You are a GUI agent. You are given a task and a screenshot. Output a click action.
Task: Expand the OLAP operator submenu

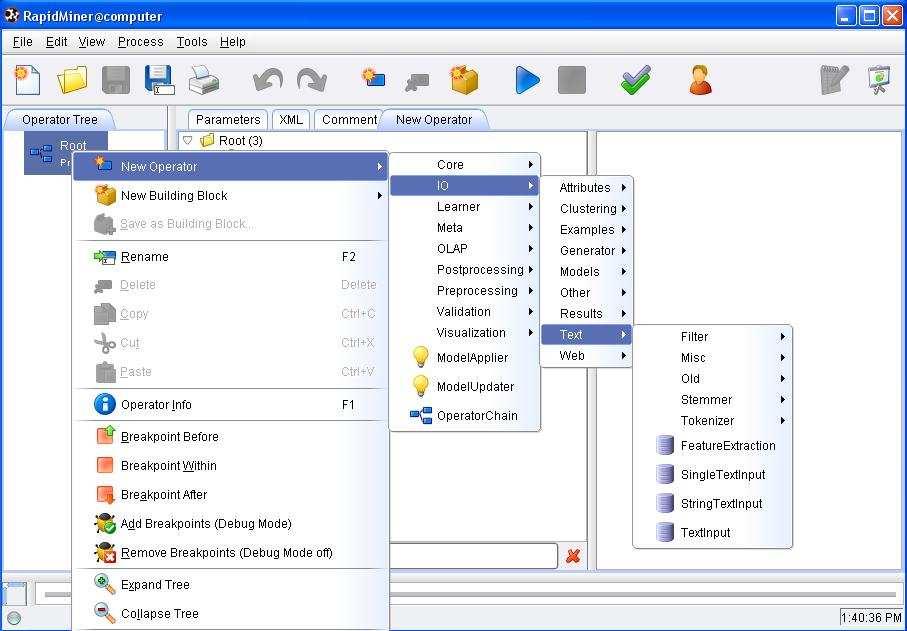pyautogui.click(x=464, y=249)
